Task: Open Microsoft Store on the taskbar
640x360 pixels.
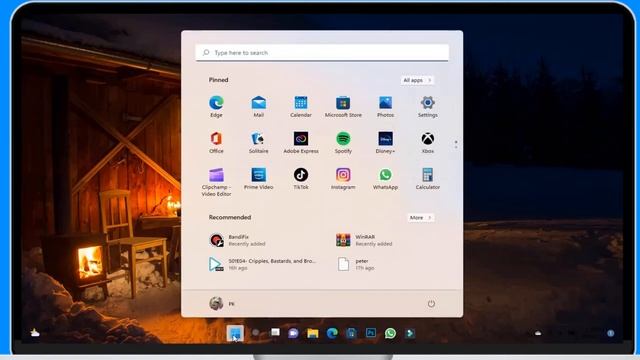Action: tap(351, 333)
